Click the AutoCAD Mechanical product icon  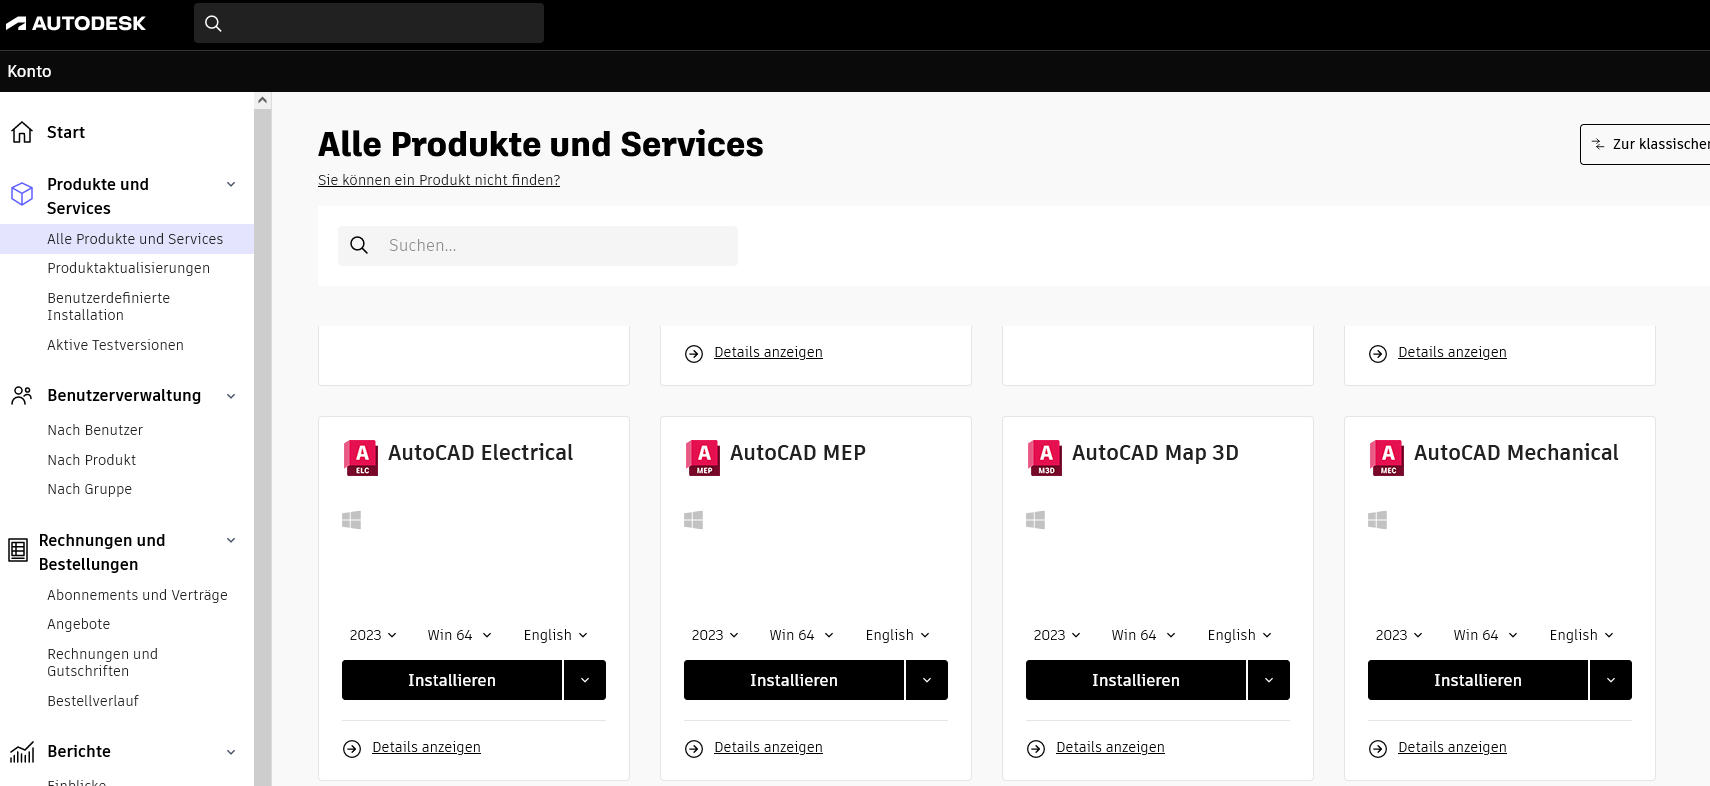pos(1387,457)
